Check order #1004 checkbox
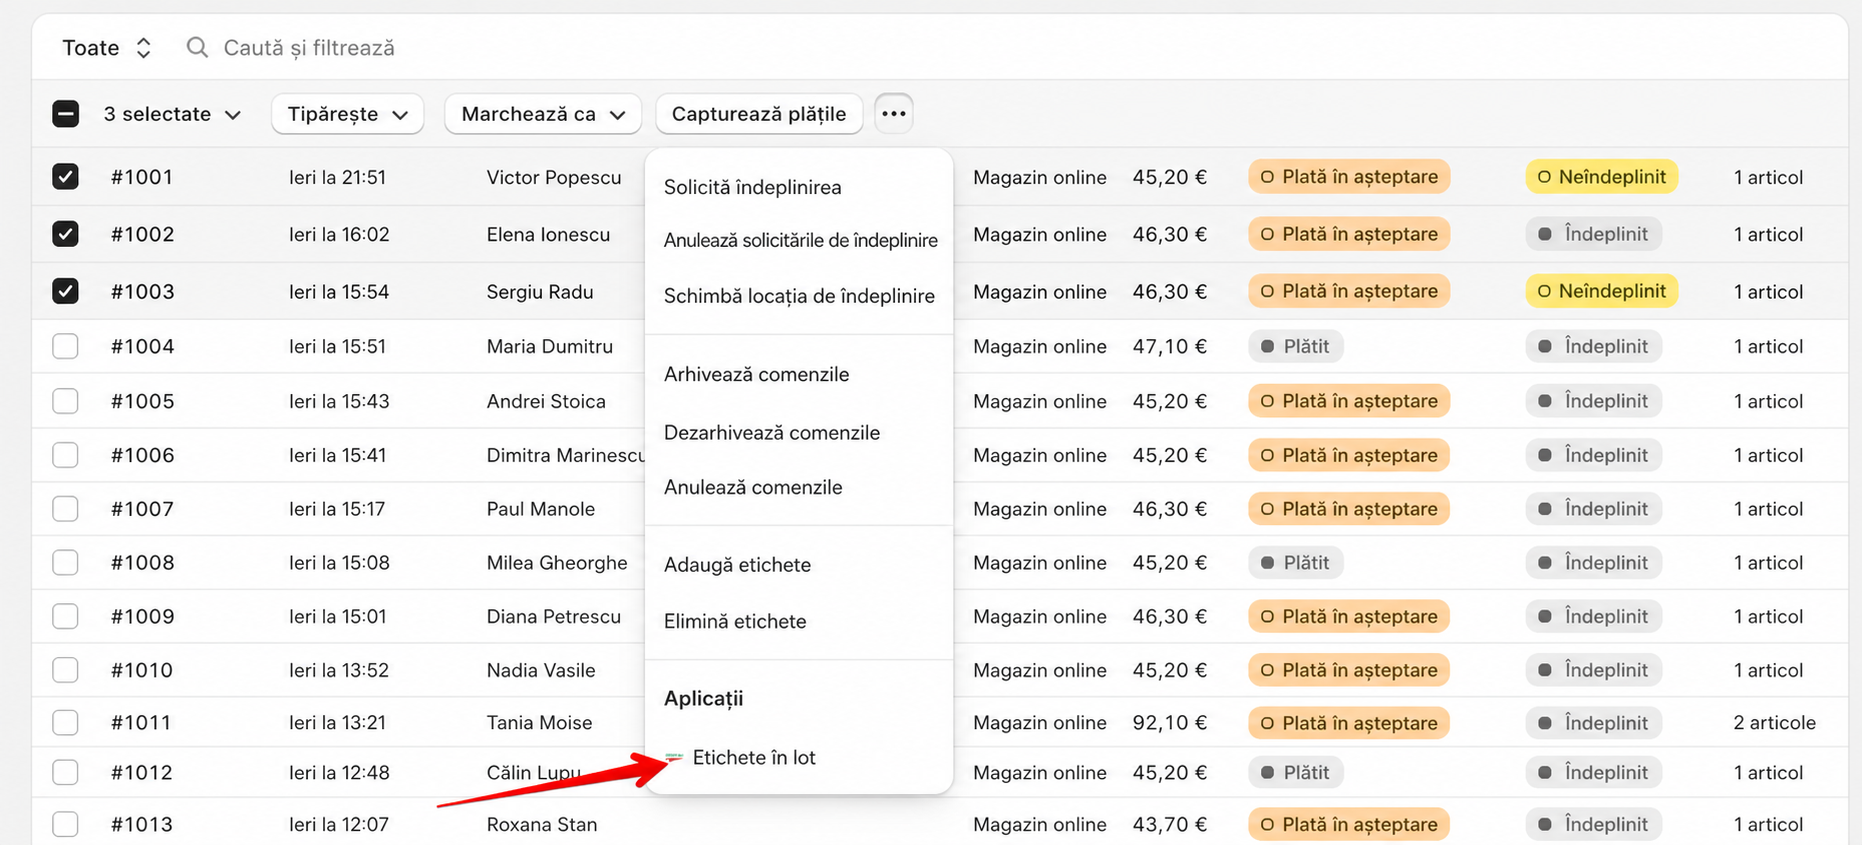 tap(66, 346)
